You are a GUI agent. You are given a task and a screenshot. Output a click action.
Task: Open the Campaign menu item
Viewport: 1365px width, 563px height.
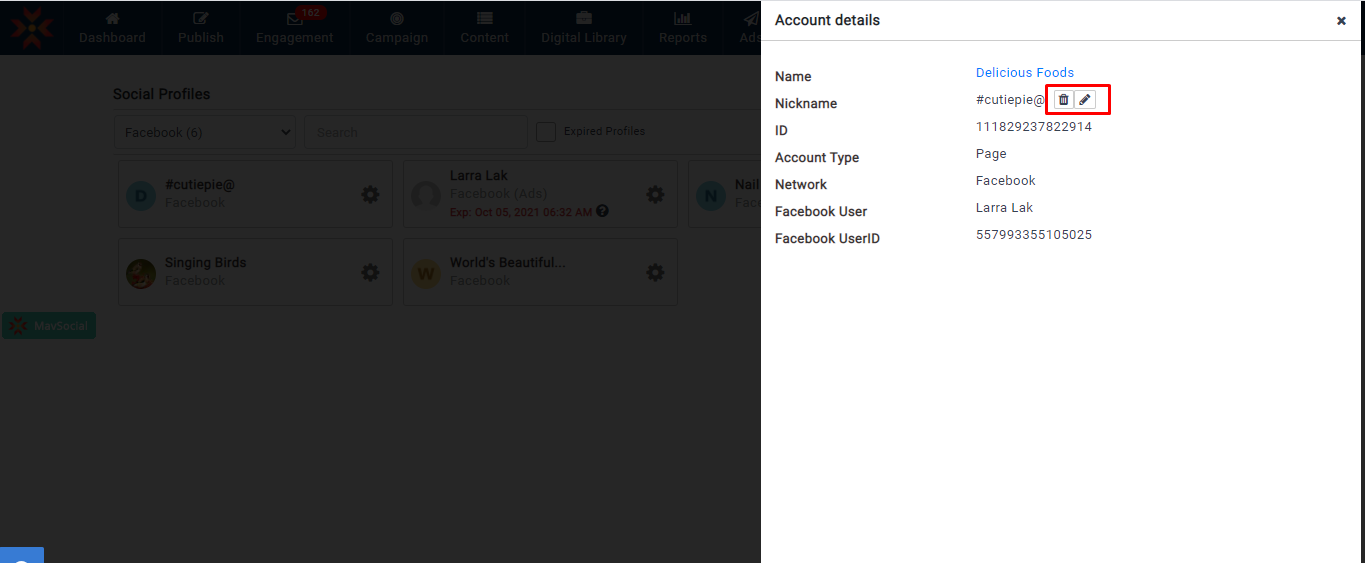click(397, 28)
